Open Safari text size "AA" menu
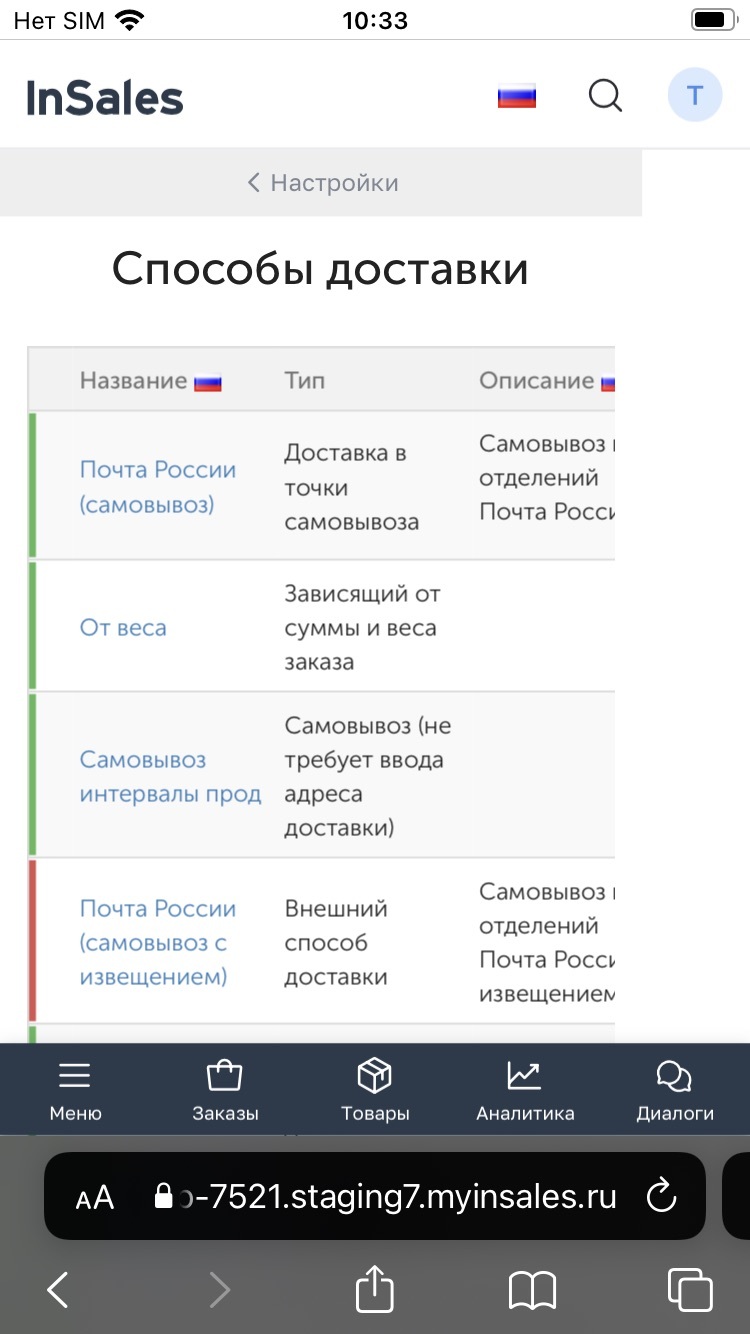The height and width of the screenshot is (1334, 750). point(95,1197)
